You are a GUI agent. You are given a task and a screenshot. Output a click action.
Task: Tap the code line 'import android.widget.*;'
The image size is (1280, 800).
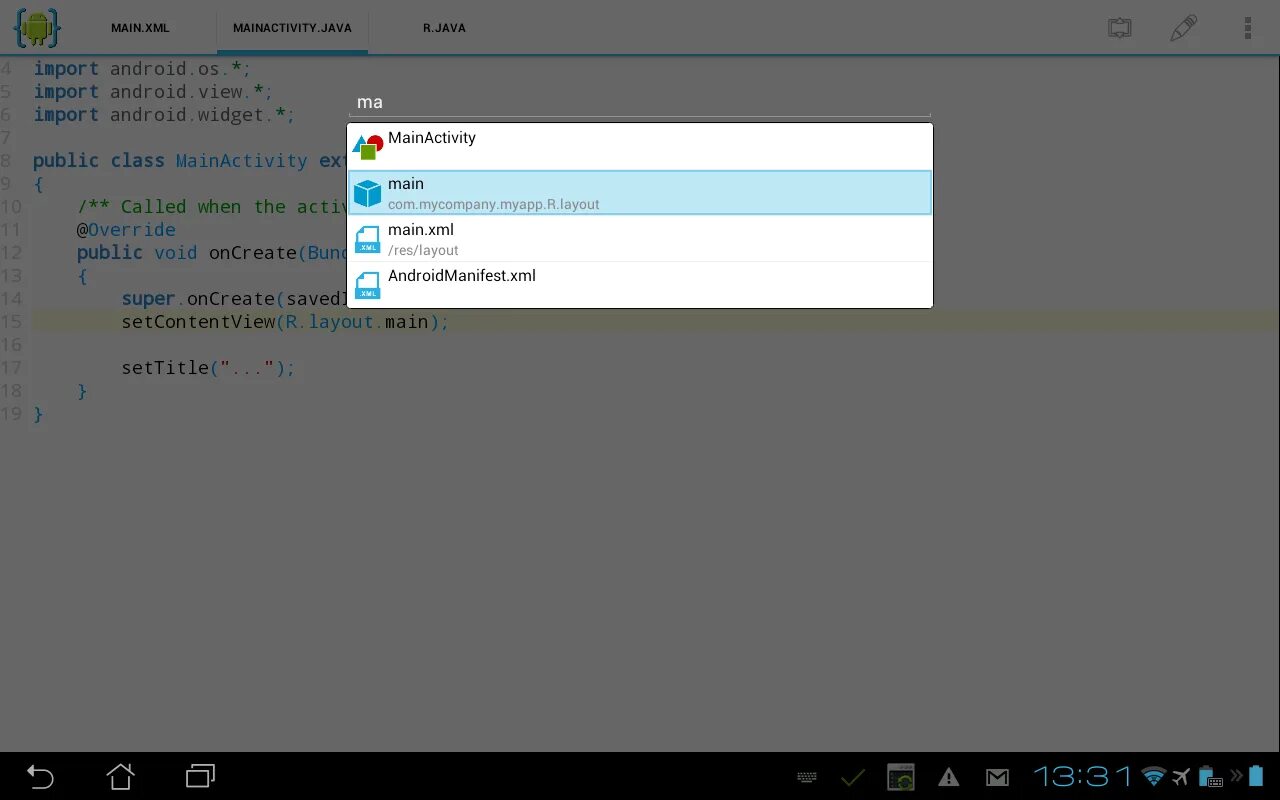pyautogui.click(x=164, y=115)
